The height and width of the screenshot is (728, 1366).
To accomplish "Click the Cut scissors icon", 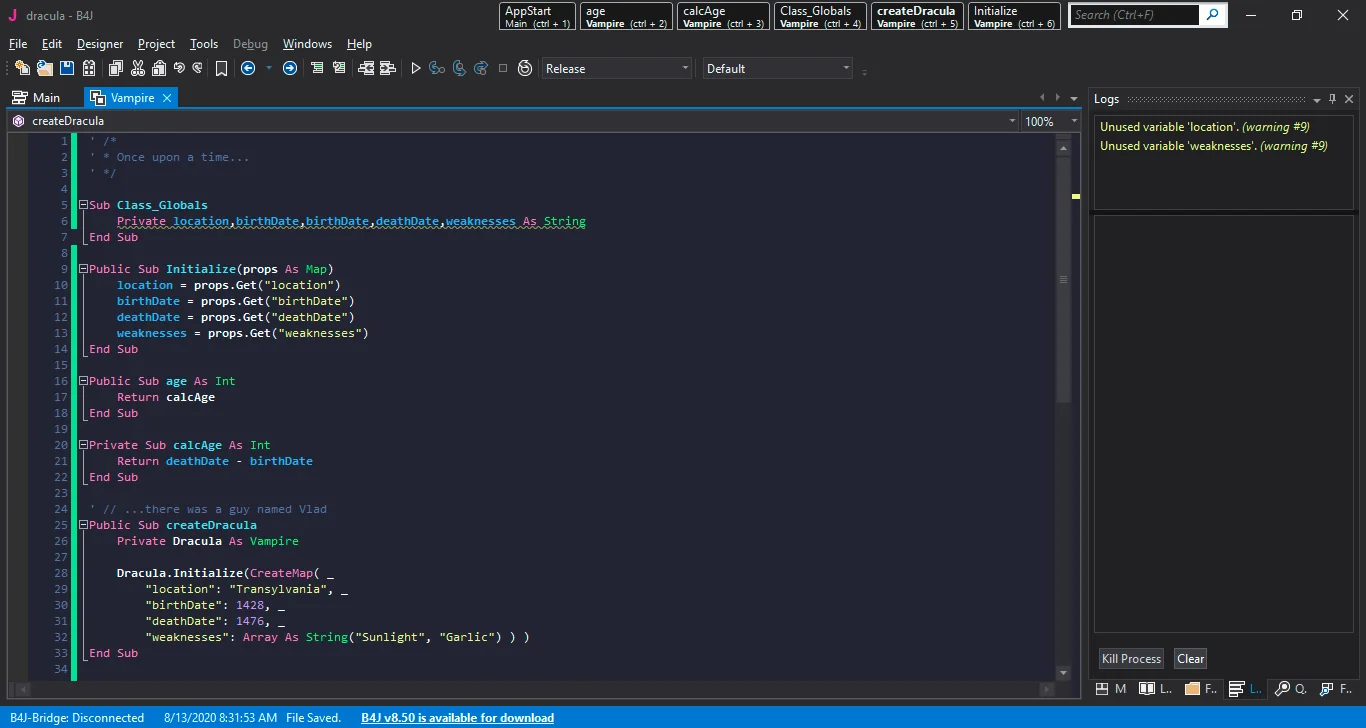I will [x=137, y=68].
